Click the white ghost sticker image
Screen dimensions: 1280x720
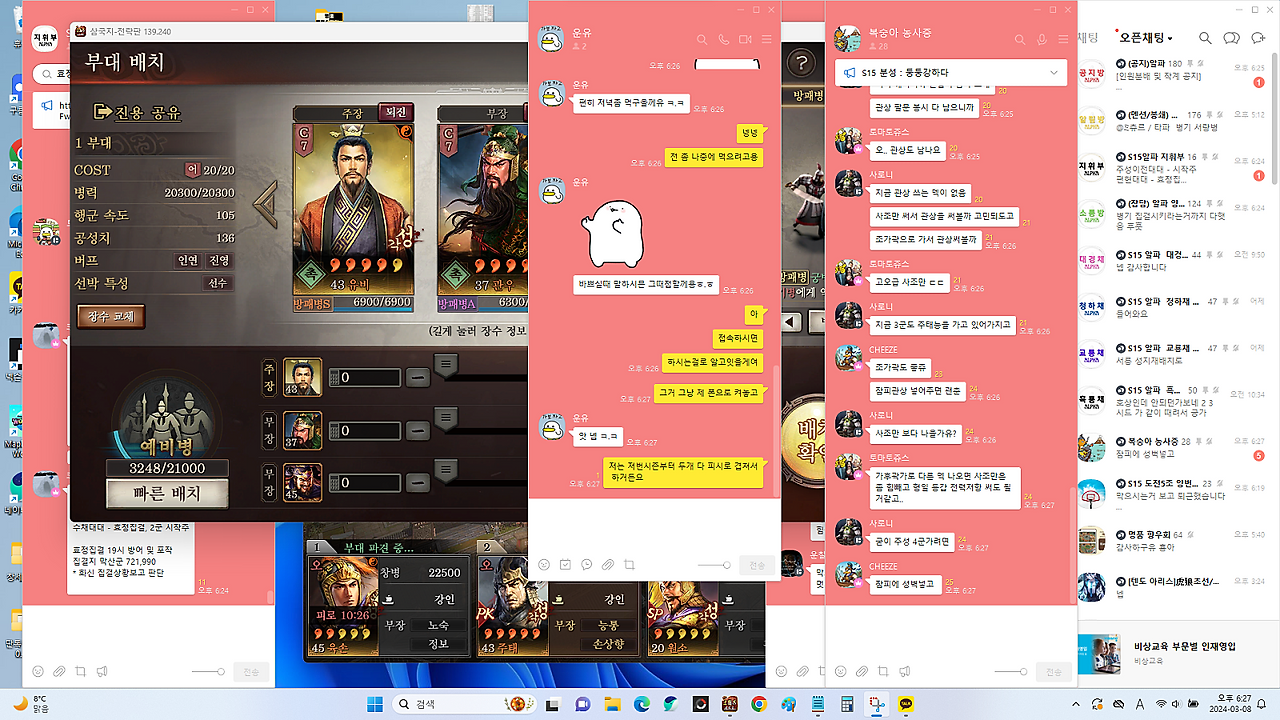pos(617,234)
